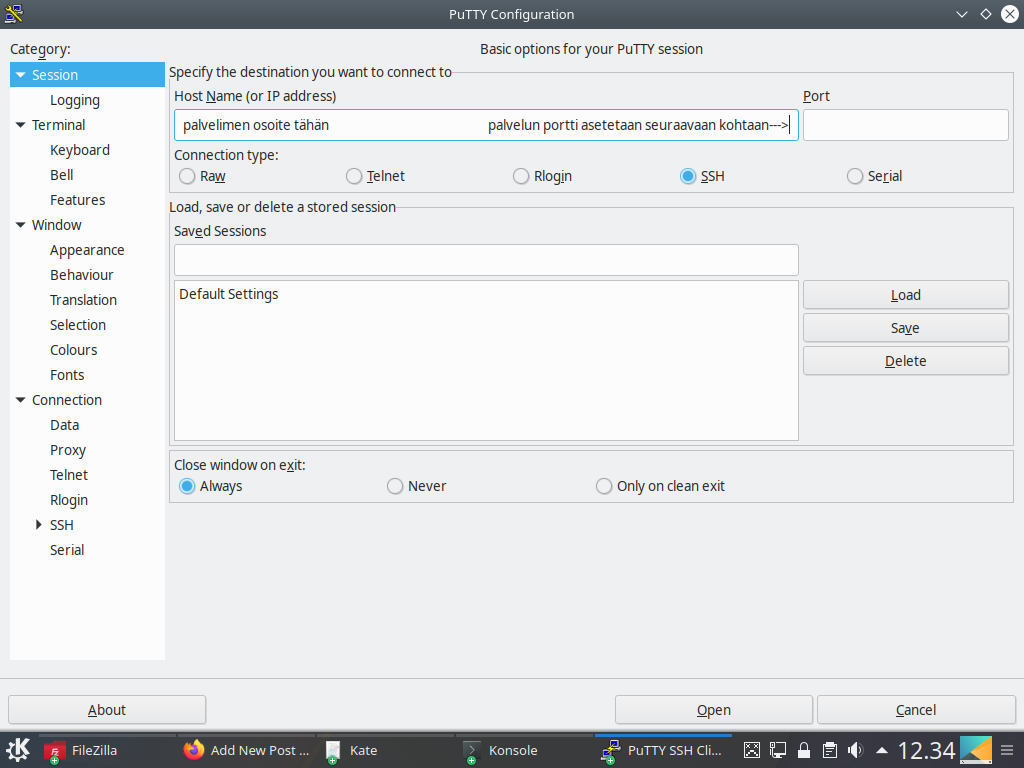This screenshot has height=768, width=1024.
Task: Open the Logging category
Action: pyautogui.click(x=75, y=101)
